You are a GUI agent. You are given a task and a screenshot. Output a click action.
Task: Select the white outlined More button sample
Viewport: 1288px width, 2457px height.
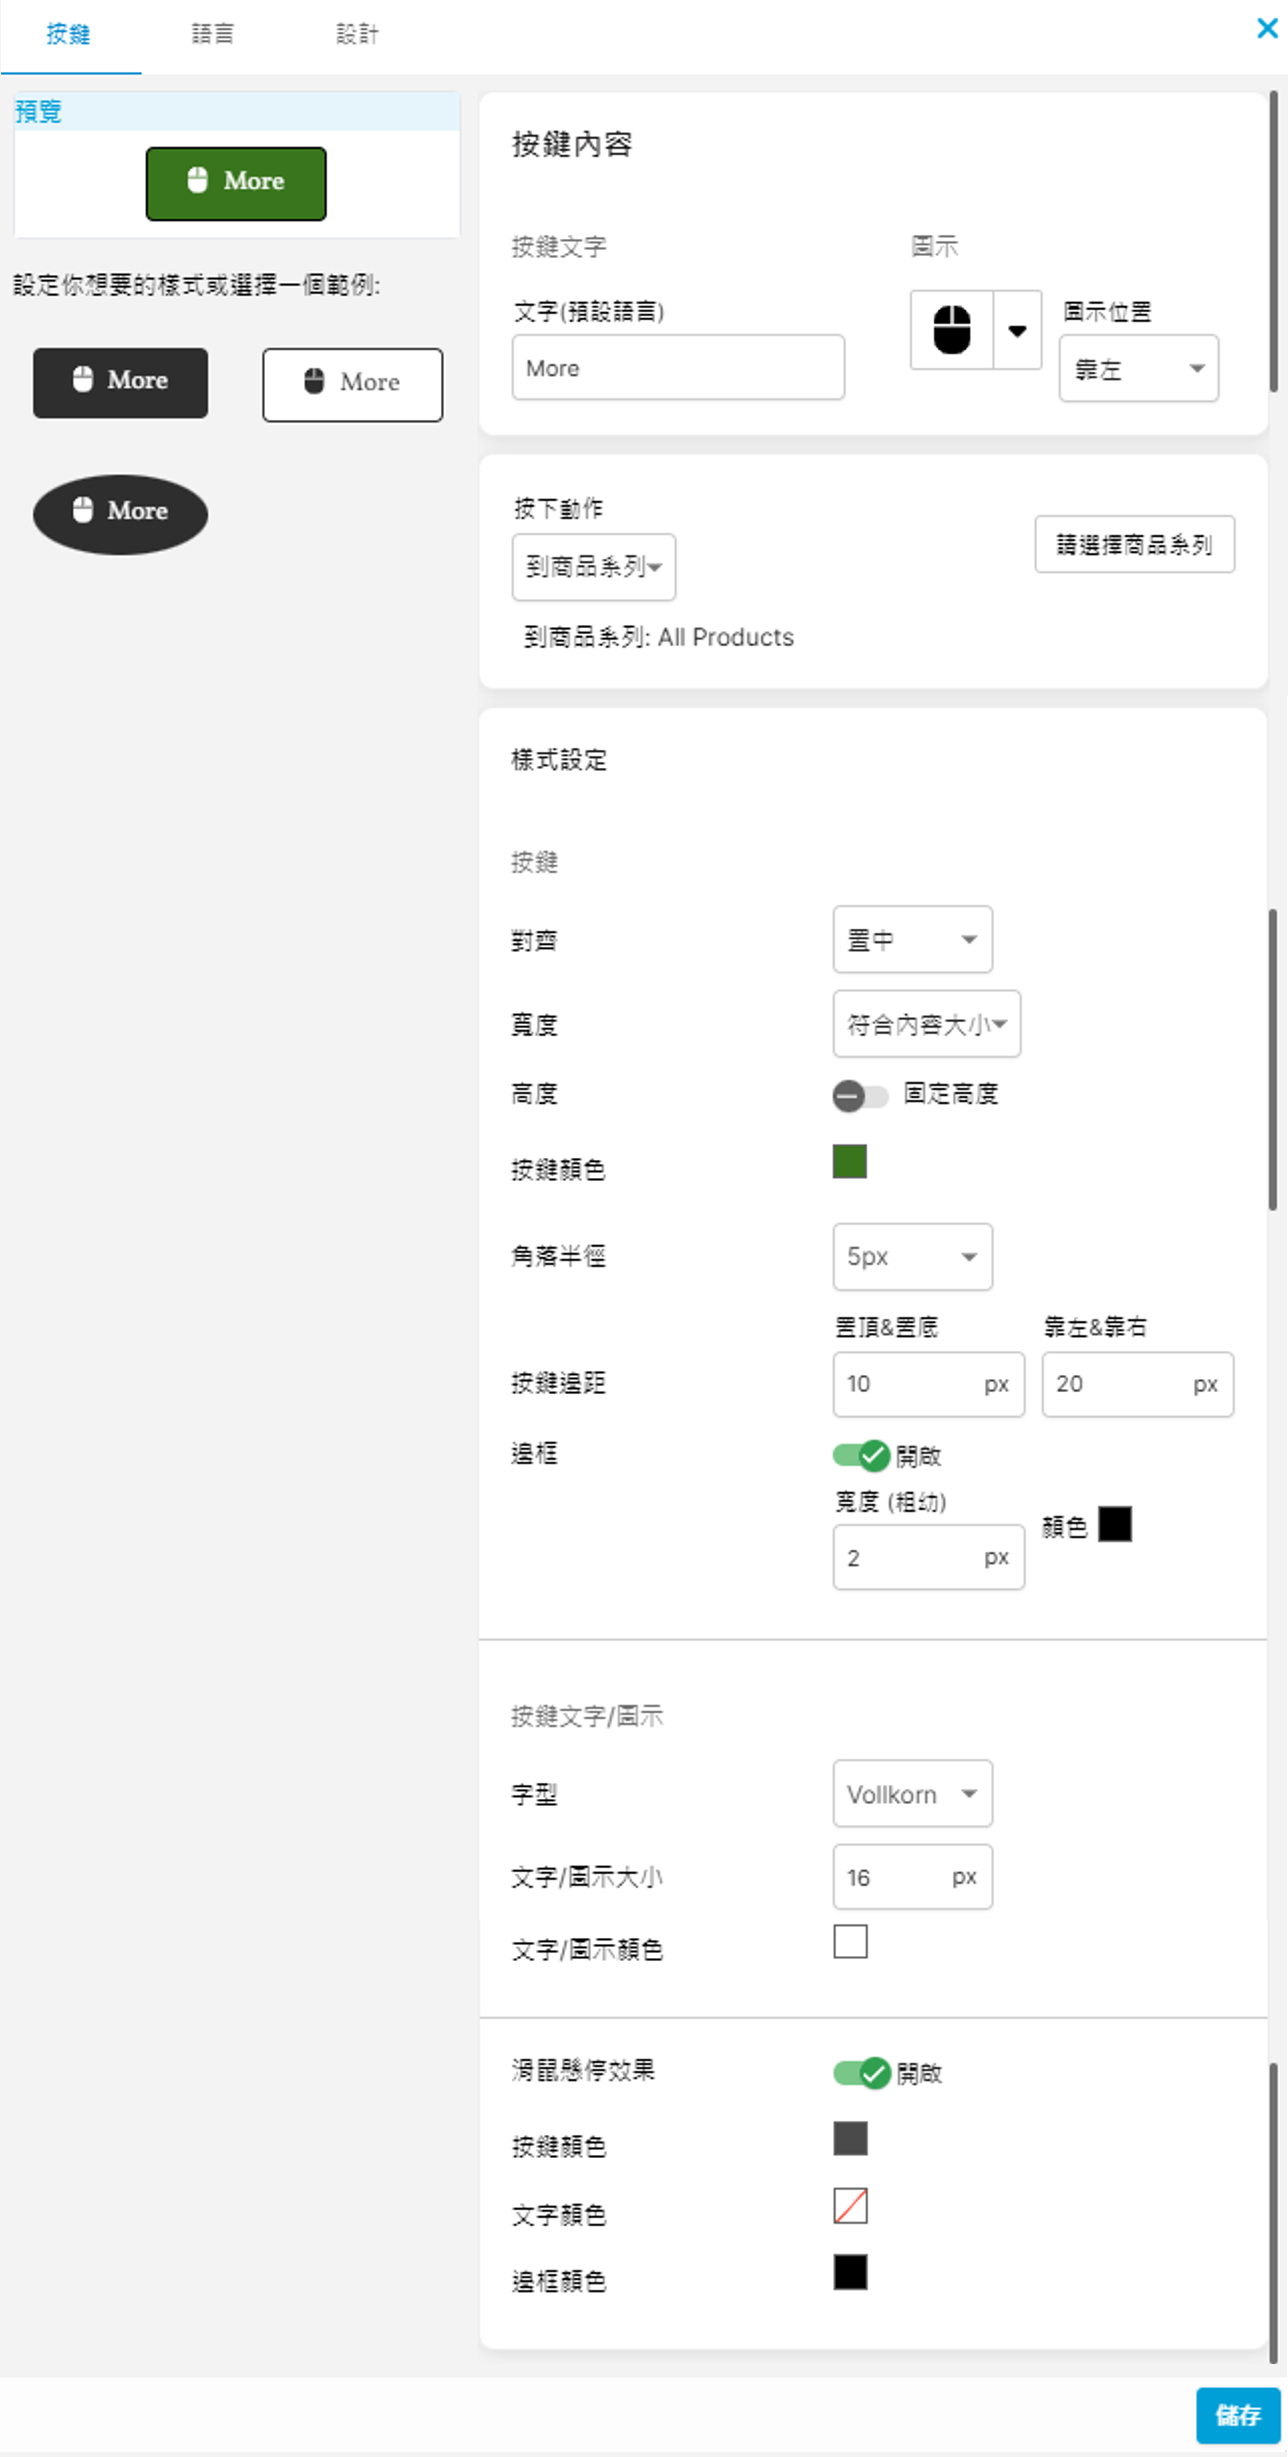click(352, 384)
